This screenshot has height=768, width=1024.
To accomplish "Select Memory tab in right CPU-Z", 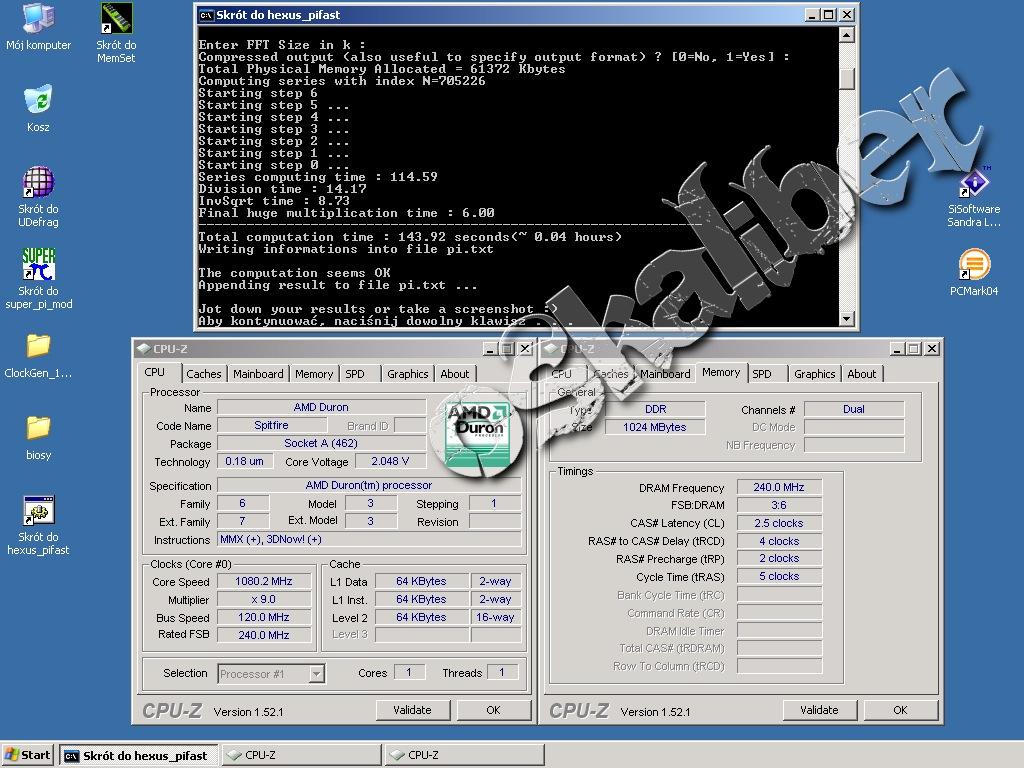I will (721, 372).
